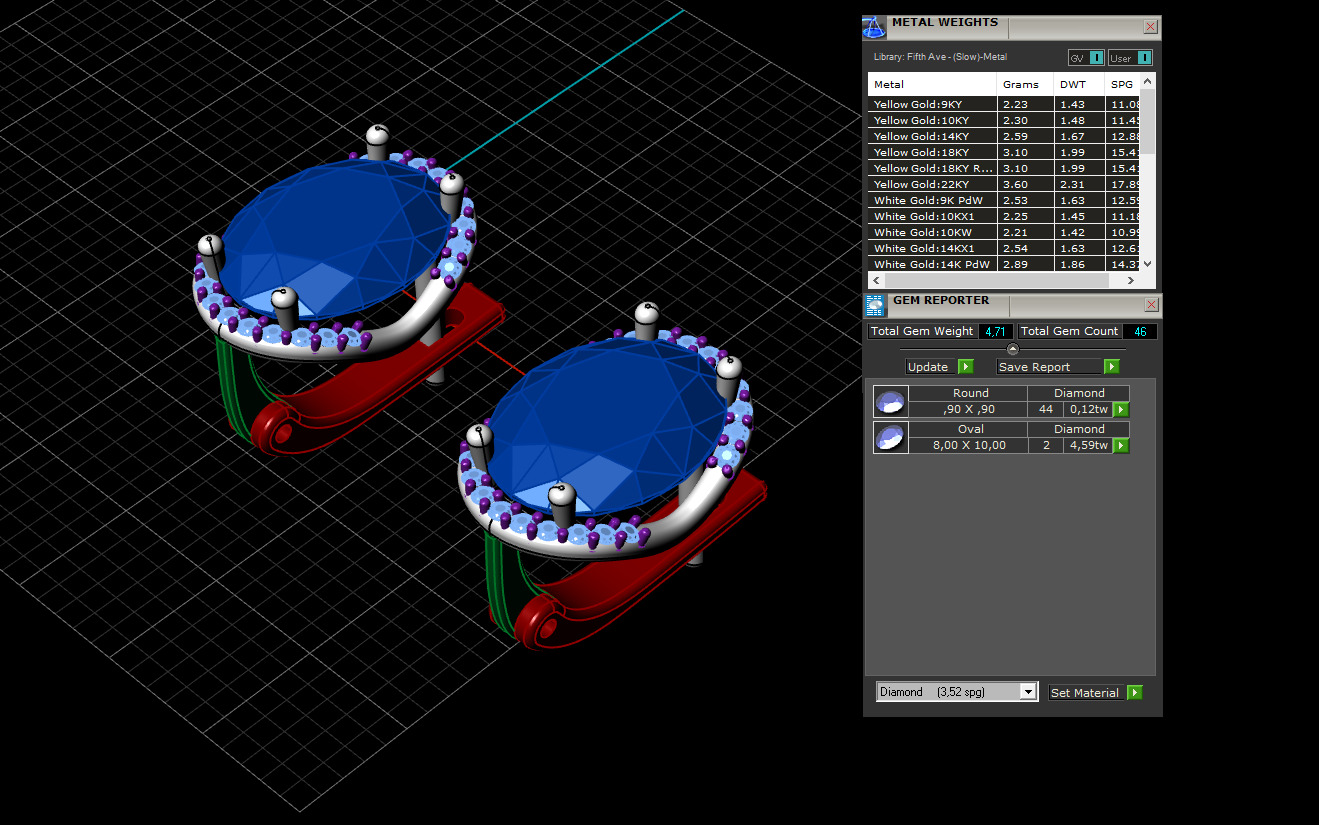The height and width of the screenshot is (825, 1319).
Task: Select the Round gem thumbnail
Action: pos(890,402)
